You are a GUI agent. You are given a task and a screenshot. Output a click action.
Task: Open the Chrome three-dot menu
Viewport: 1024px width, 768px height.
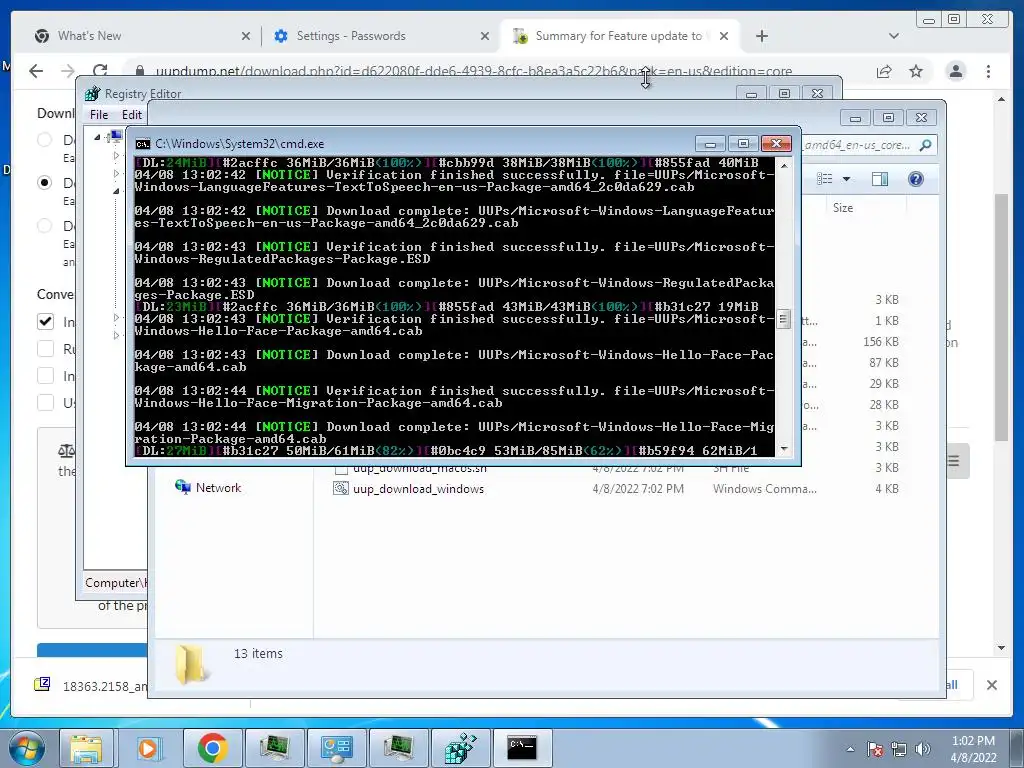click(988, 71)
